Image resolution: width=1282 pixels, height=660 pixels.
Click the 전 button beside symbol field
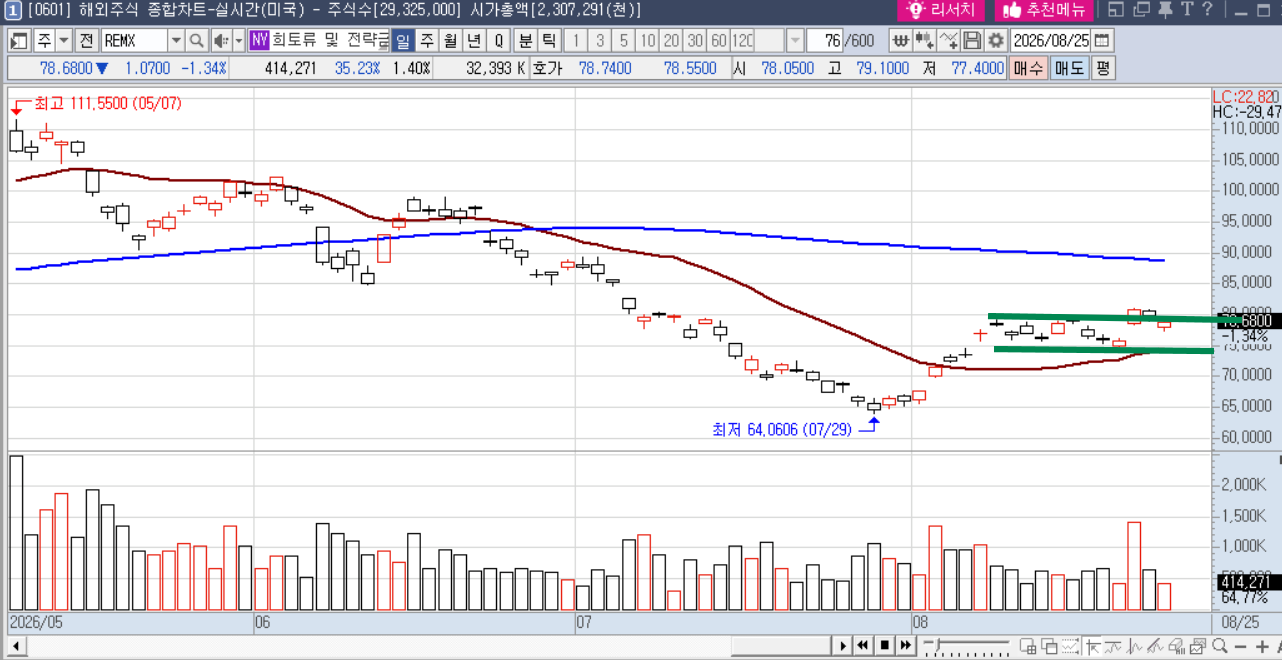click(x=87, y=41)
